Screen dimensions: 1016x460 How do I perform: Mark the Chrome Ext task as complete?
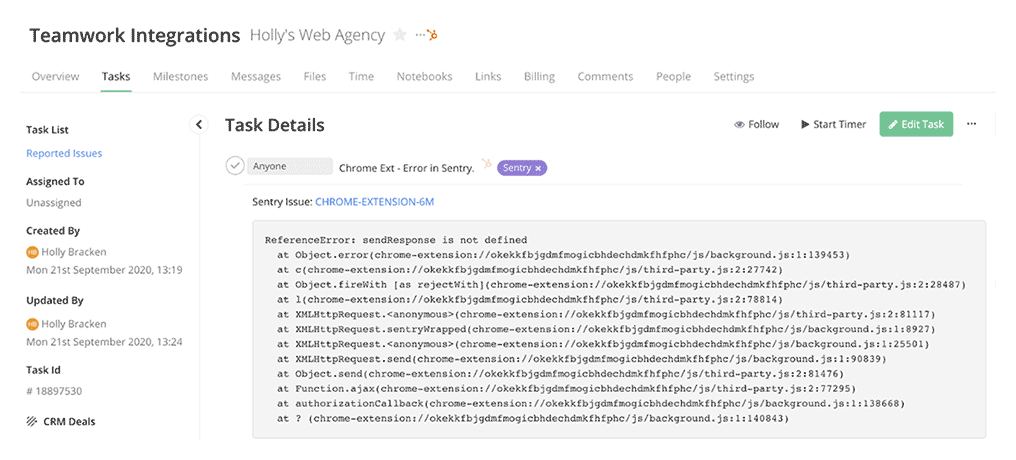click(x=235, y=166)
